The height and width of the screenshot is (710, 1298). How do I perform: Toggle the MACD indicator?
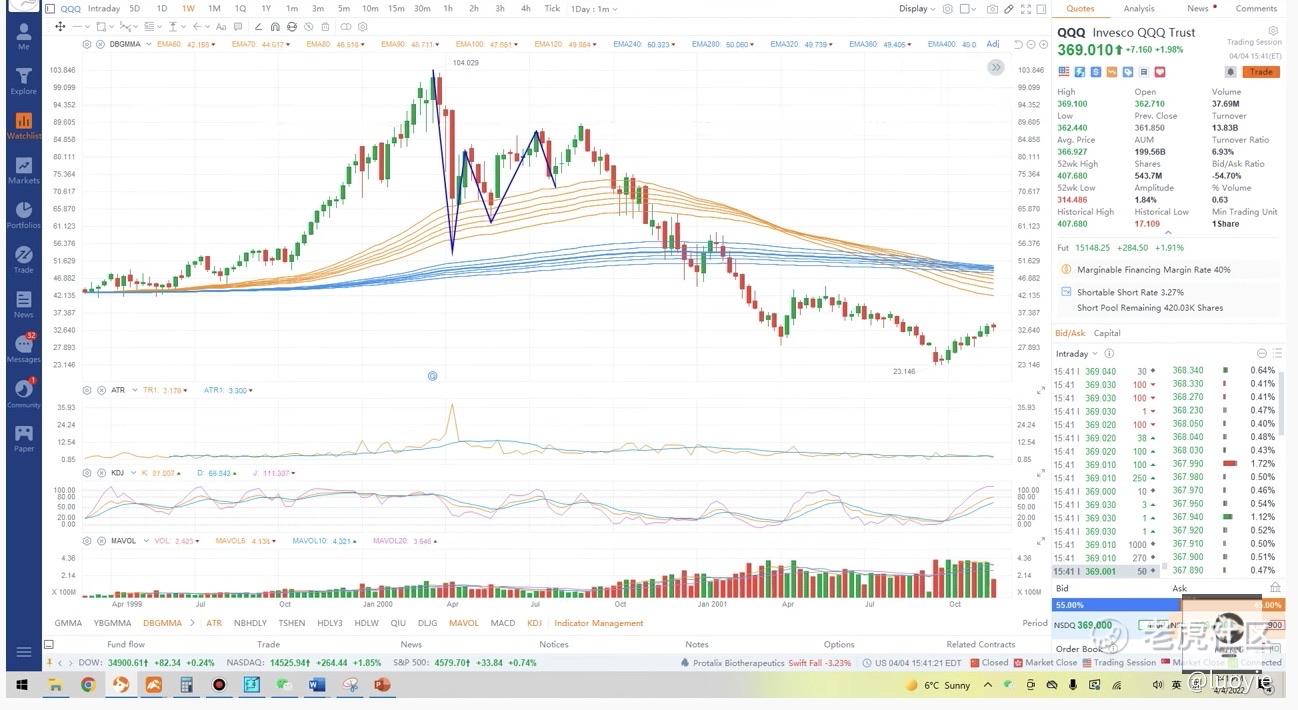coord(503,623)
